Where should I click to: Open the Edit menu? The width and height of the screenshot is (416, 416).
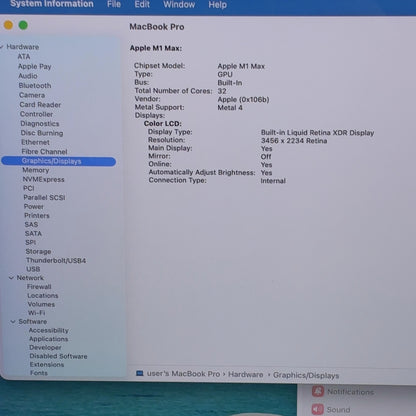(142, 4)
